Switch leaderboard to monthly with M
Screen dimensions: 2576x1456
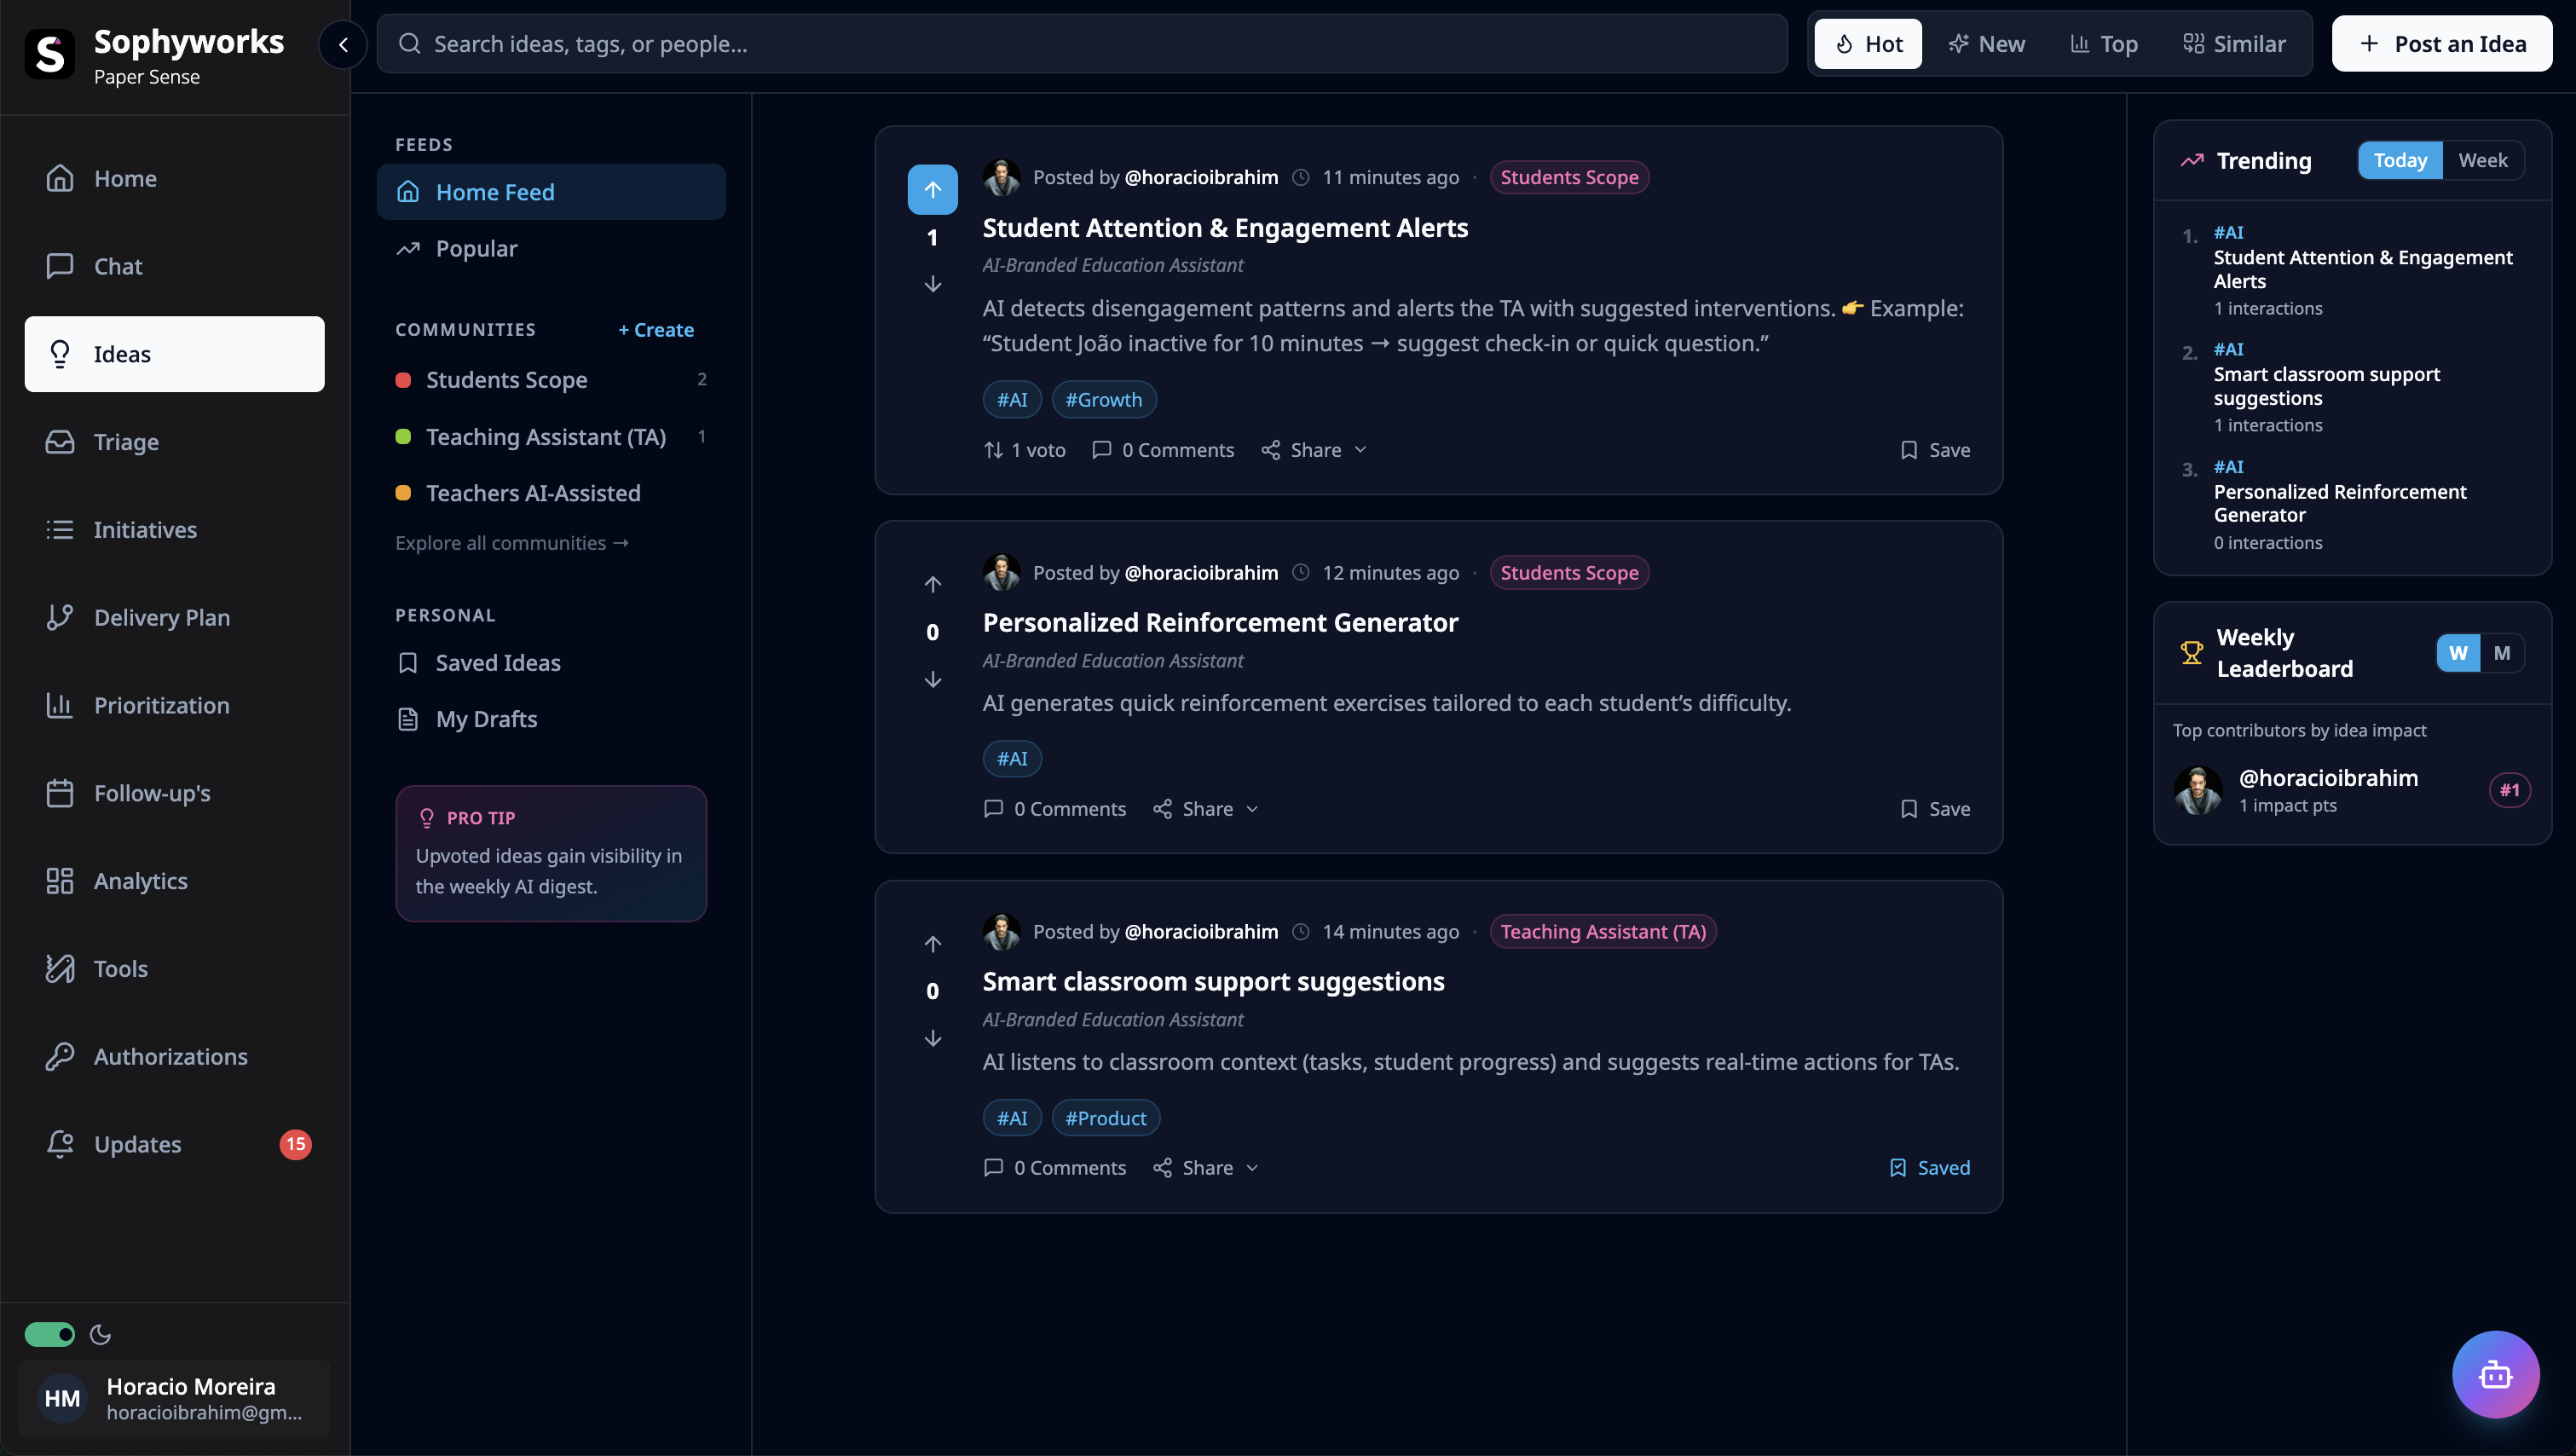pyautogui.click(x=2501, y=653)
